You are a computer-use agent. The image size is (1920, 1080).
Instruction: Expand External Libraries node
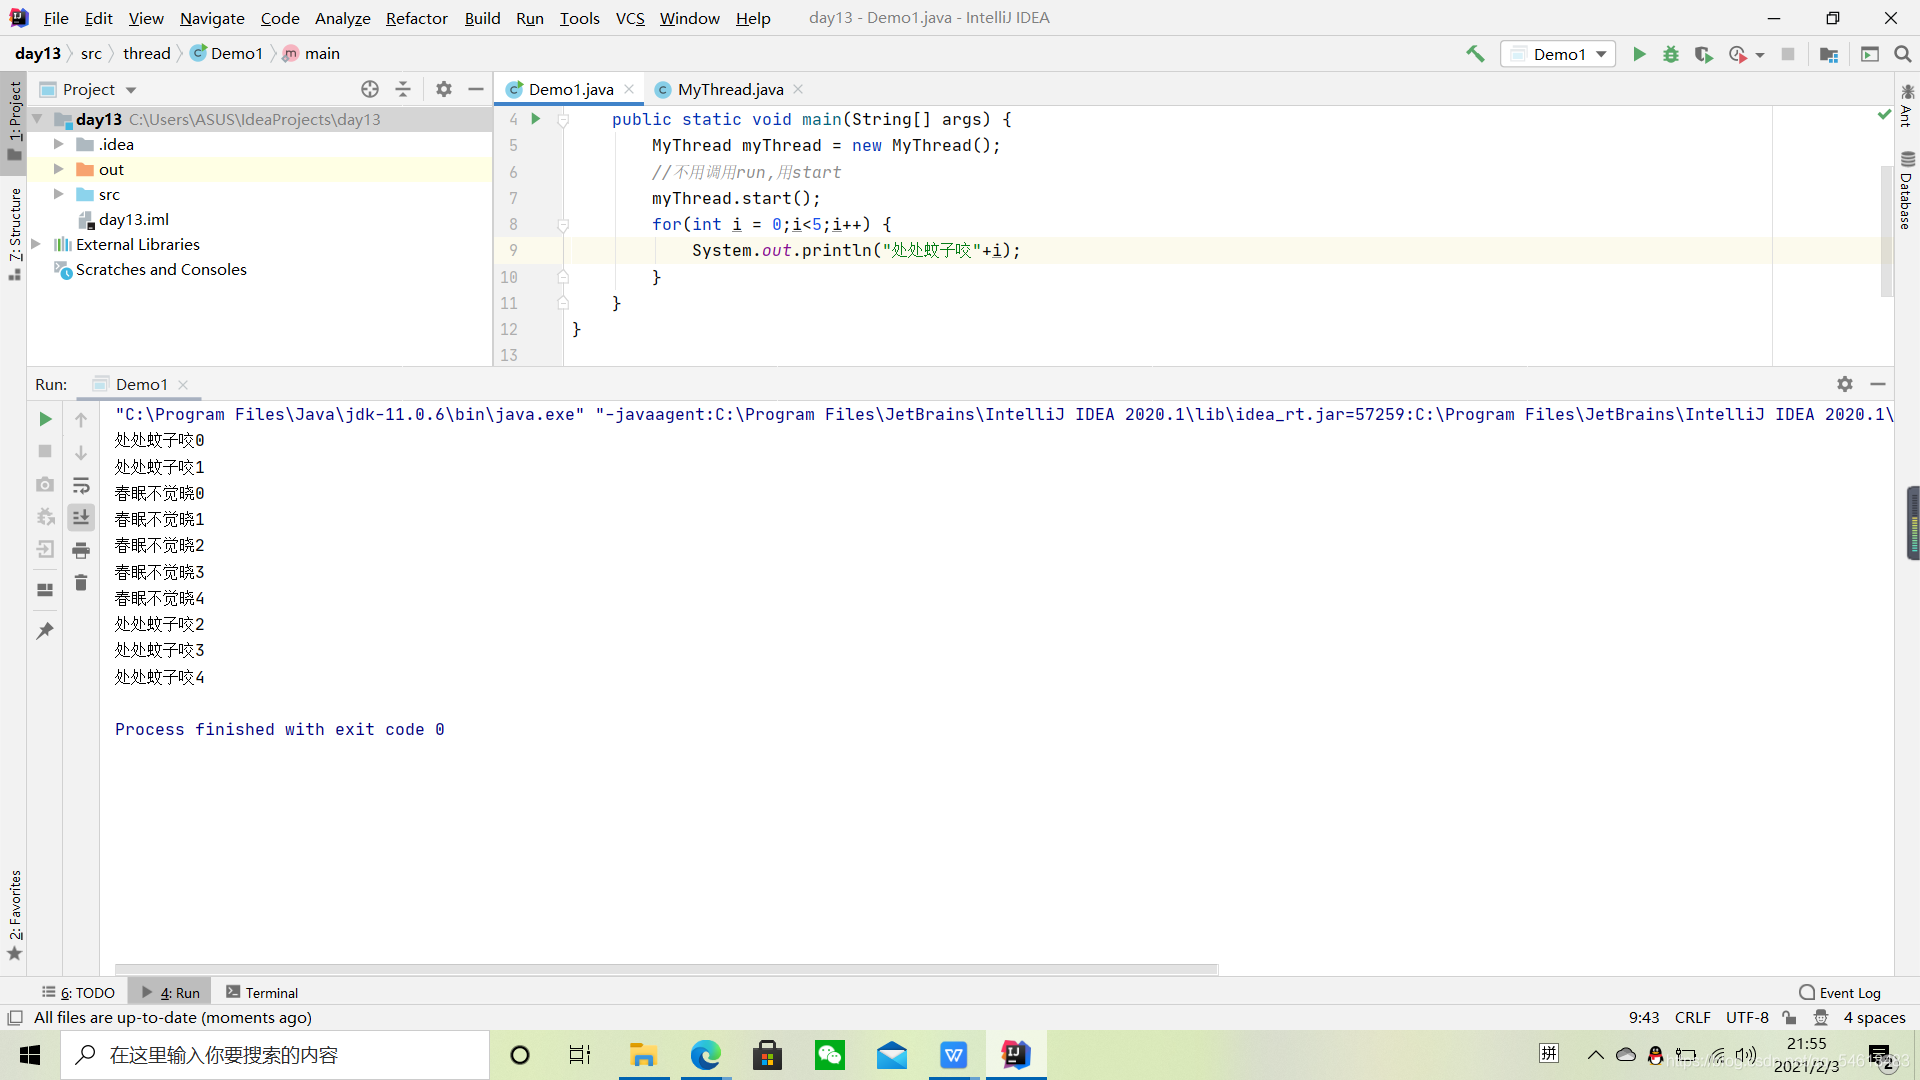pos(37,244)
